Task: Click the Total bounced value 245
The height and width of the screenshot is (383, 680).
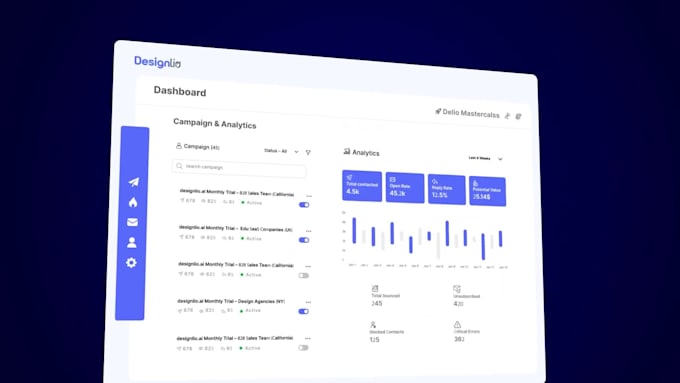Action: pos(376,303)
